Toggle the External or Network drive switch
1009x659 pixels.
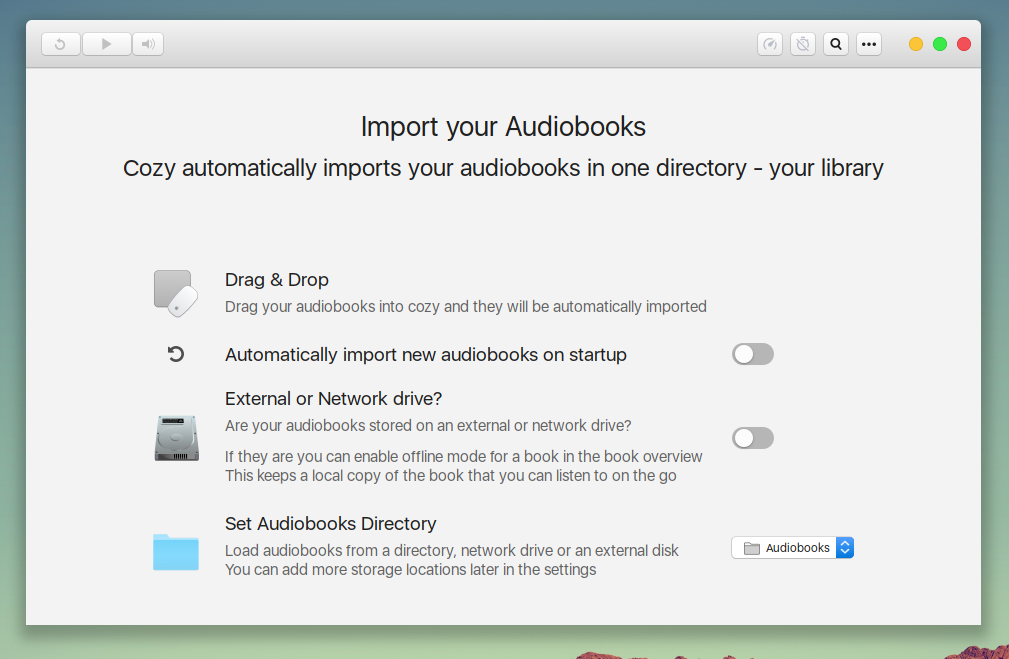[x=752, y=438]
